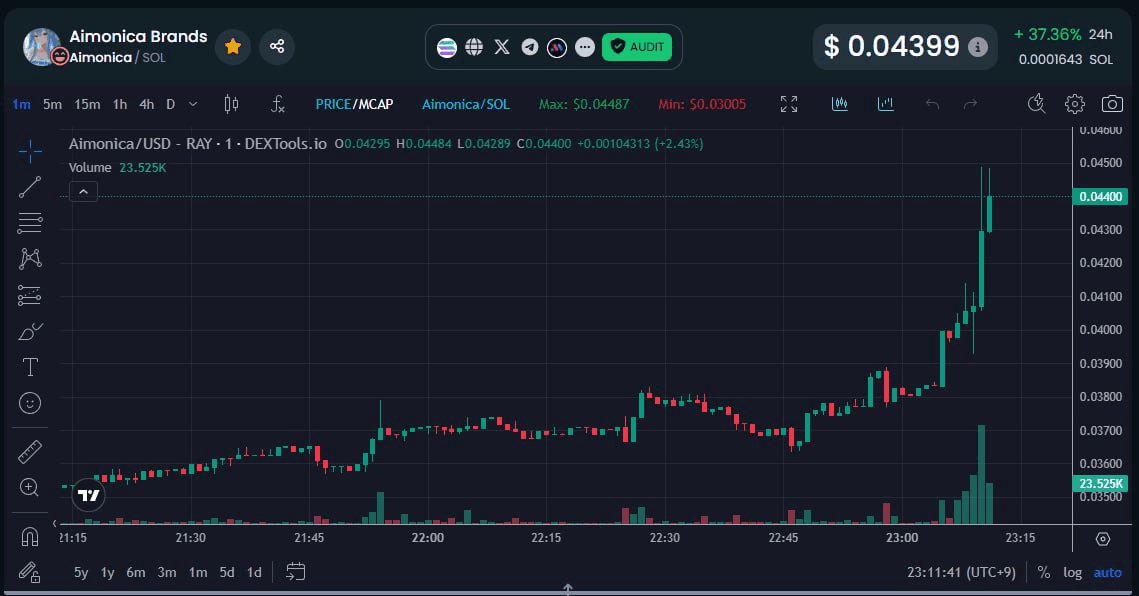Select the pattern drawing tool

click(x=30, y=259)
